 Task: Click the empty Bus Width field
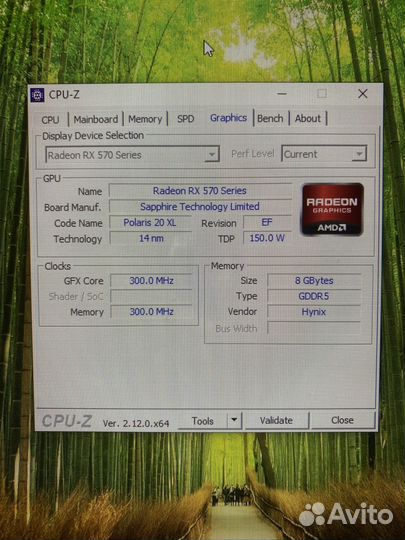pyautogui.click(x=314, y=328)
